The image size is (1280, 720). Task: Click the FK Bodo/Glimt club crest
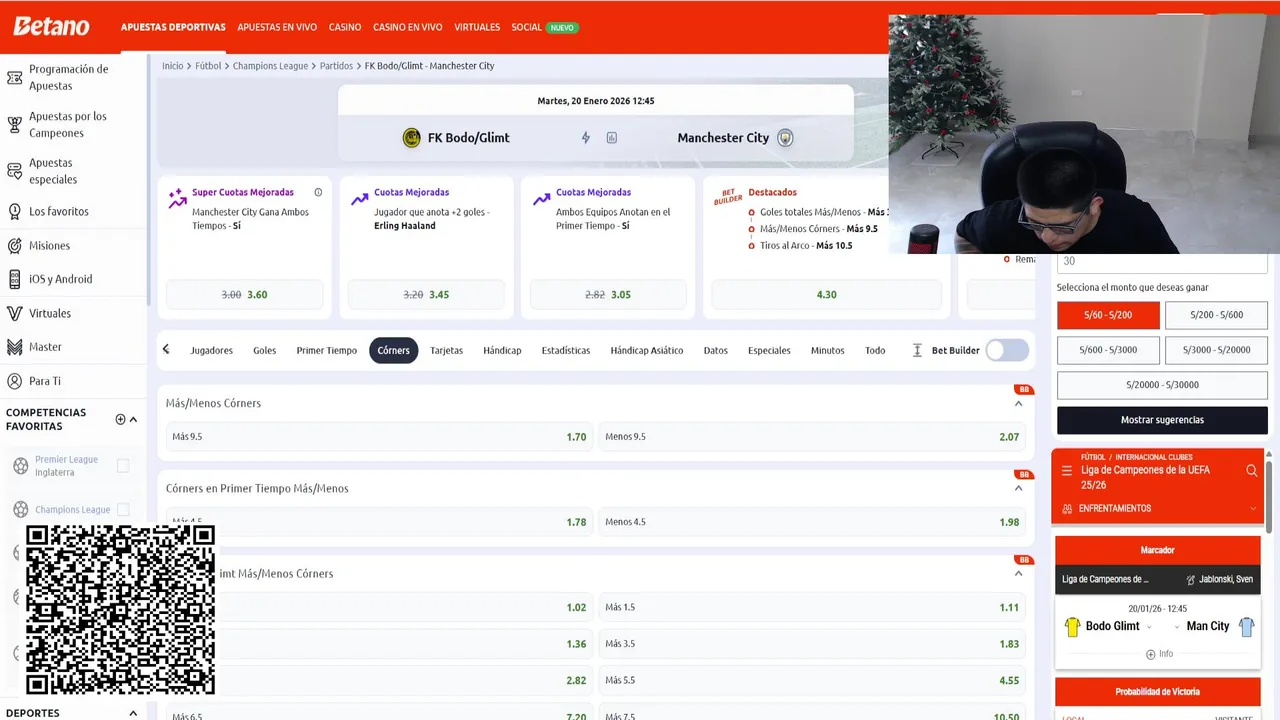411,138
